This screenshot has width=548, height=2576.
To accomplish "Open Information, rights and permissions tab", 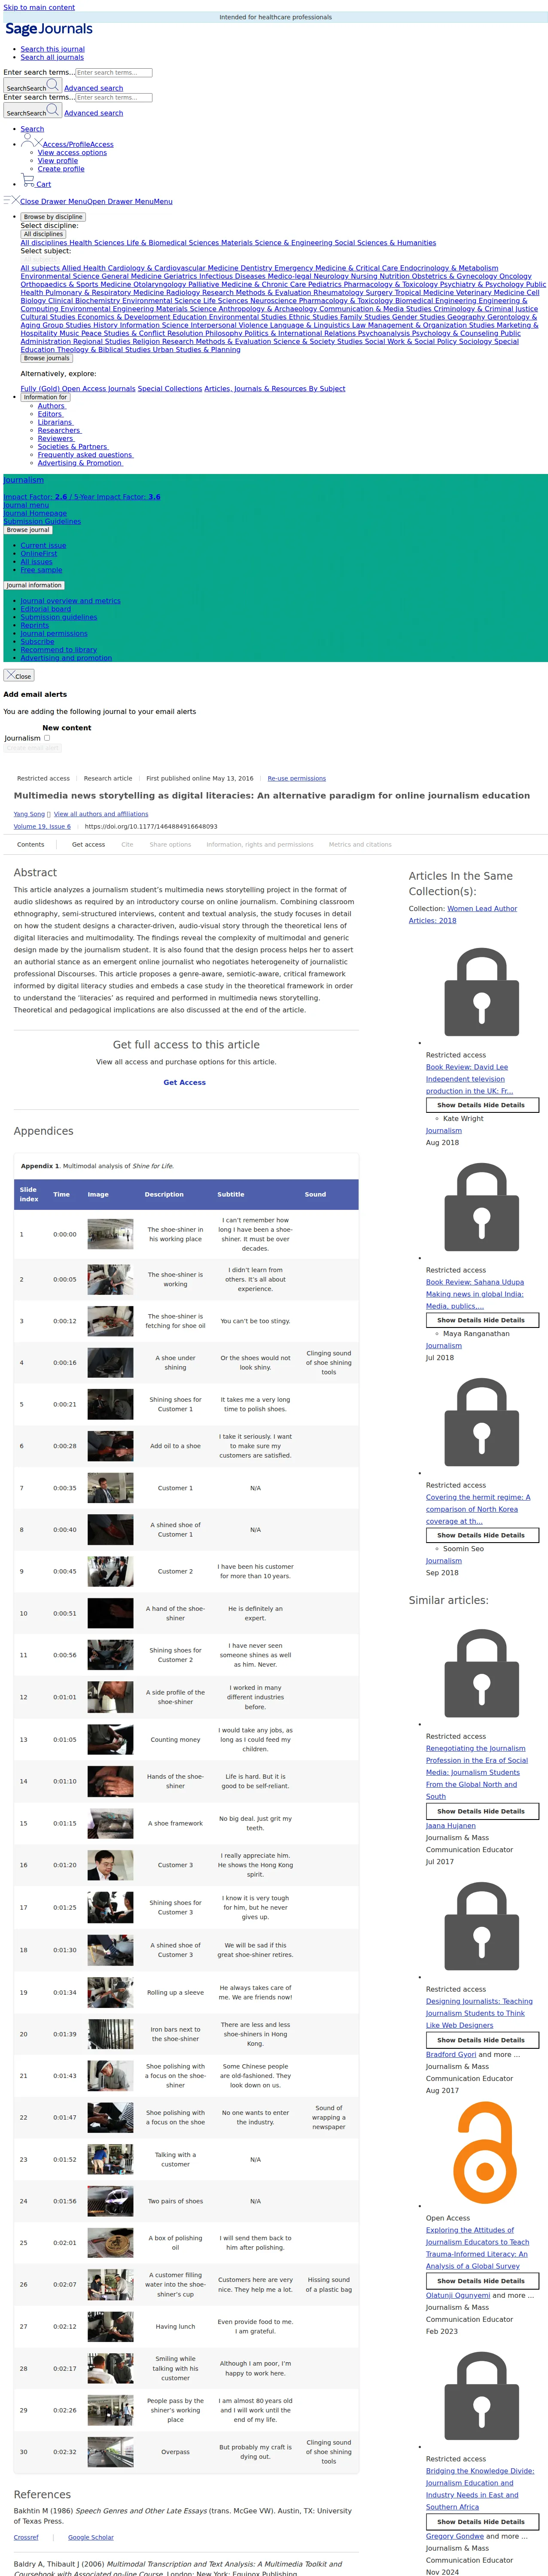I will tap(260, 844).
